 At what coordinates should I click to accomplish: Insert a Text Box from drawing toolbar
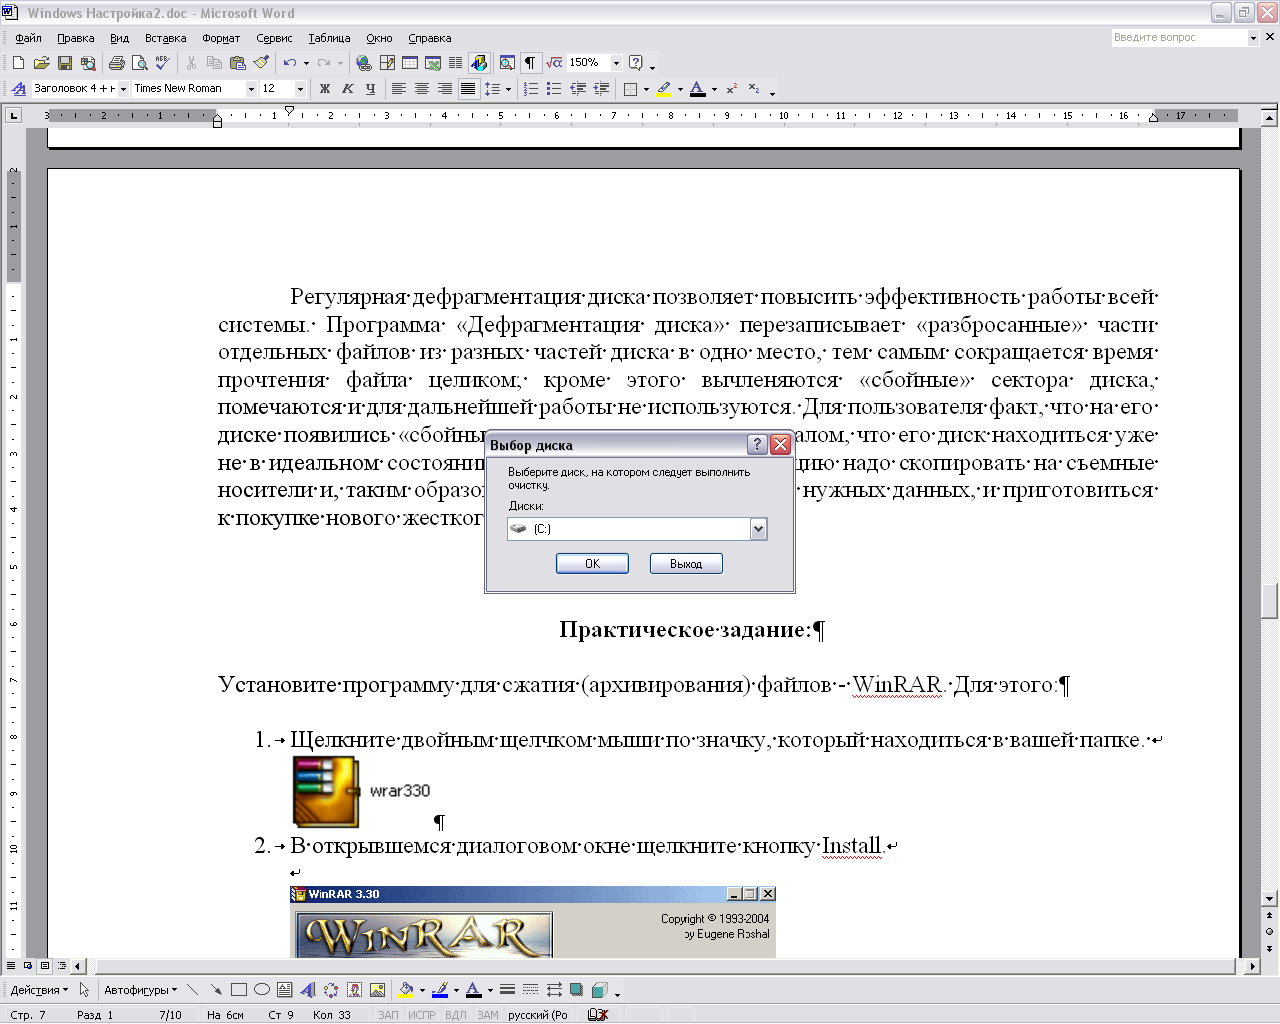285,990
